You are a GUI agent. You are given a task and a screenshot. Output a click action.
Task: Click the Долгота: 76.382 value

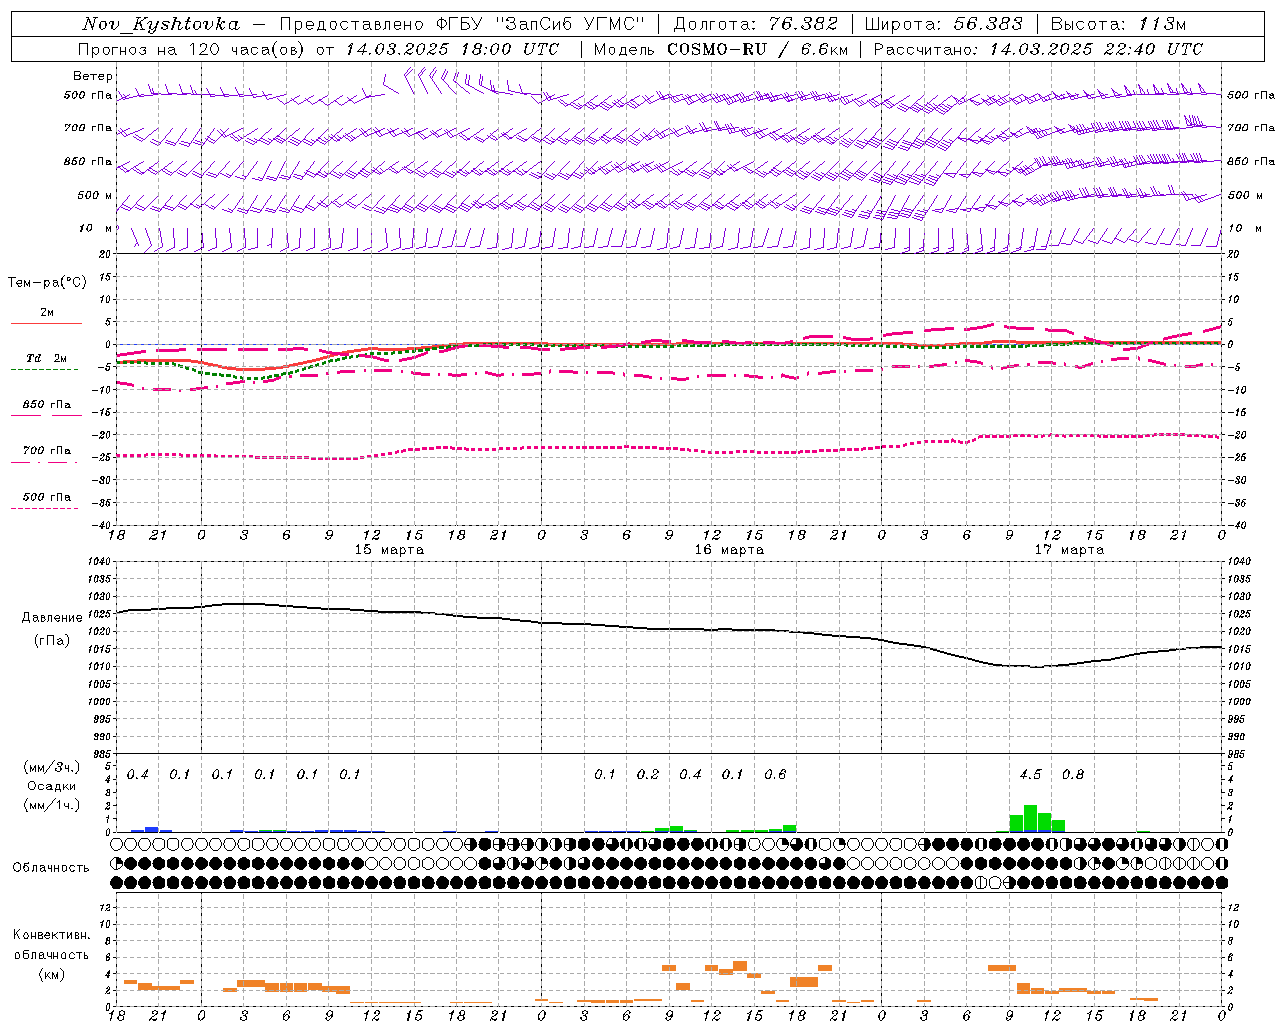756,24
